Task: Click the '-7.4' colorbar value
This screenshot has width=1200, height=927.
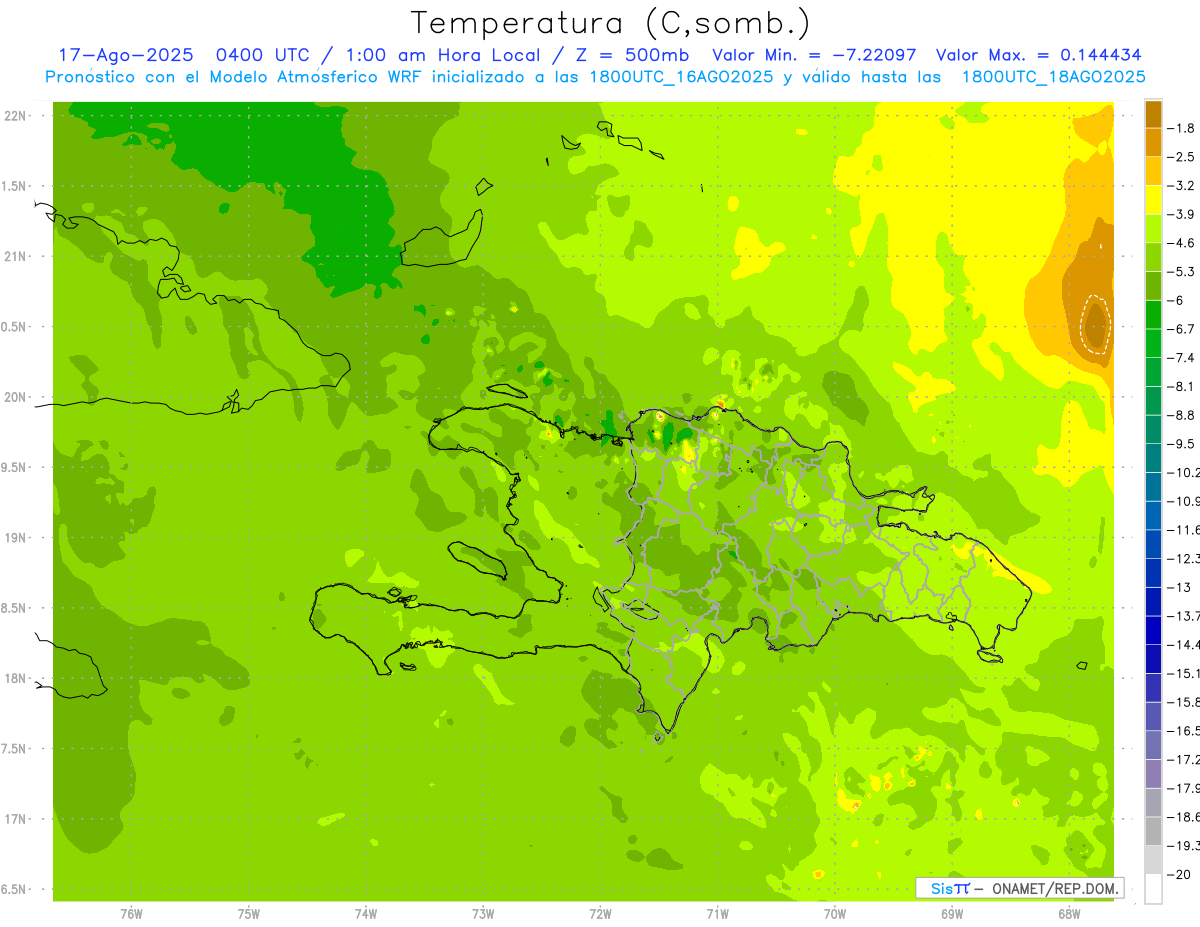Action: coord(1182,357)
